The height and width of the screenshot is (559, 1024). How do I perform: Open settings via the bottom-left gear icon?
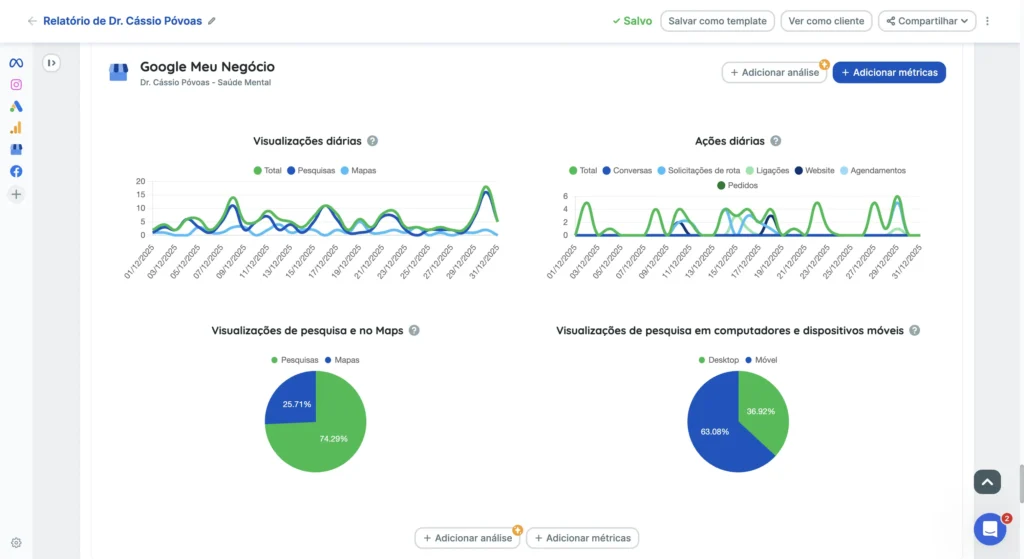pos(16,543)
